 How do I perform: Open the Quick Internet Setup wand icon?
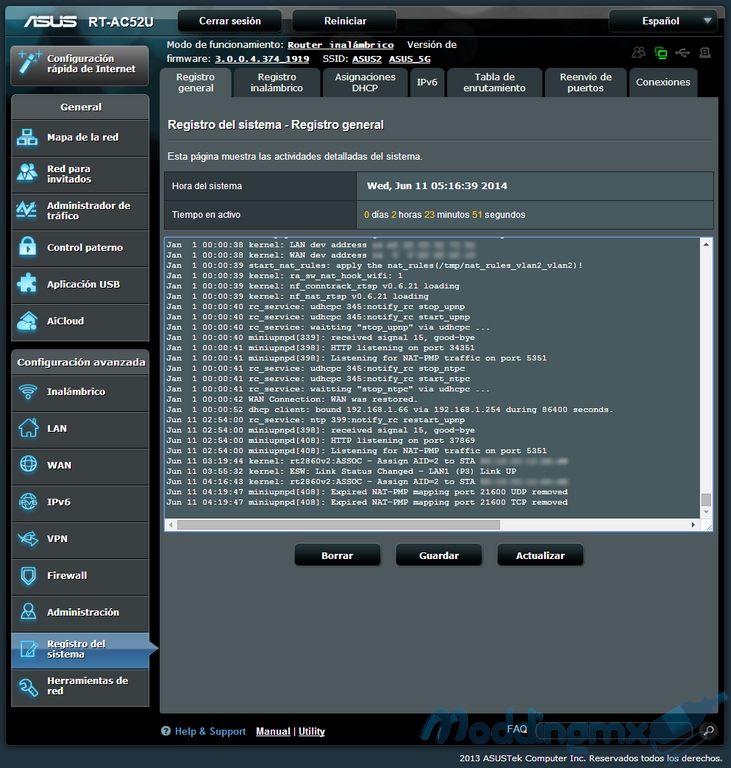(x=29, y=63)
